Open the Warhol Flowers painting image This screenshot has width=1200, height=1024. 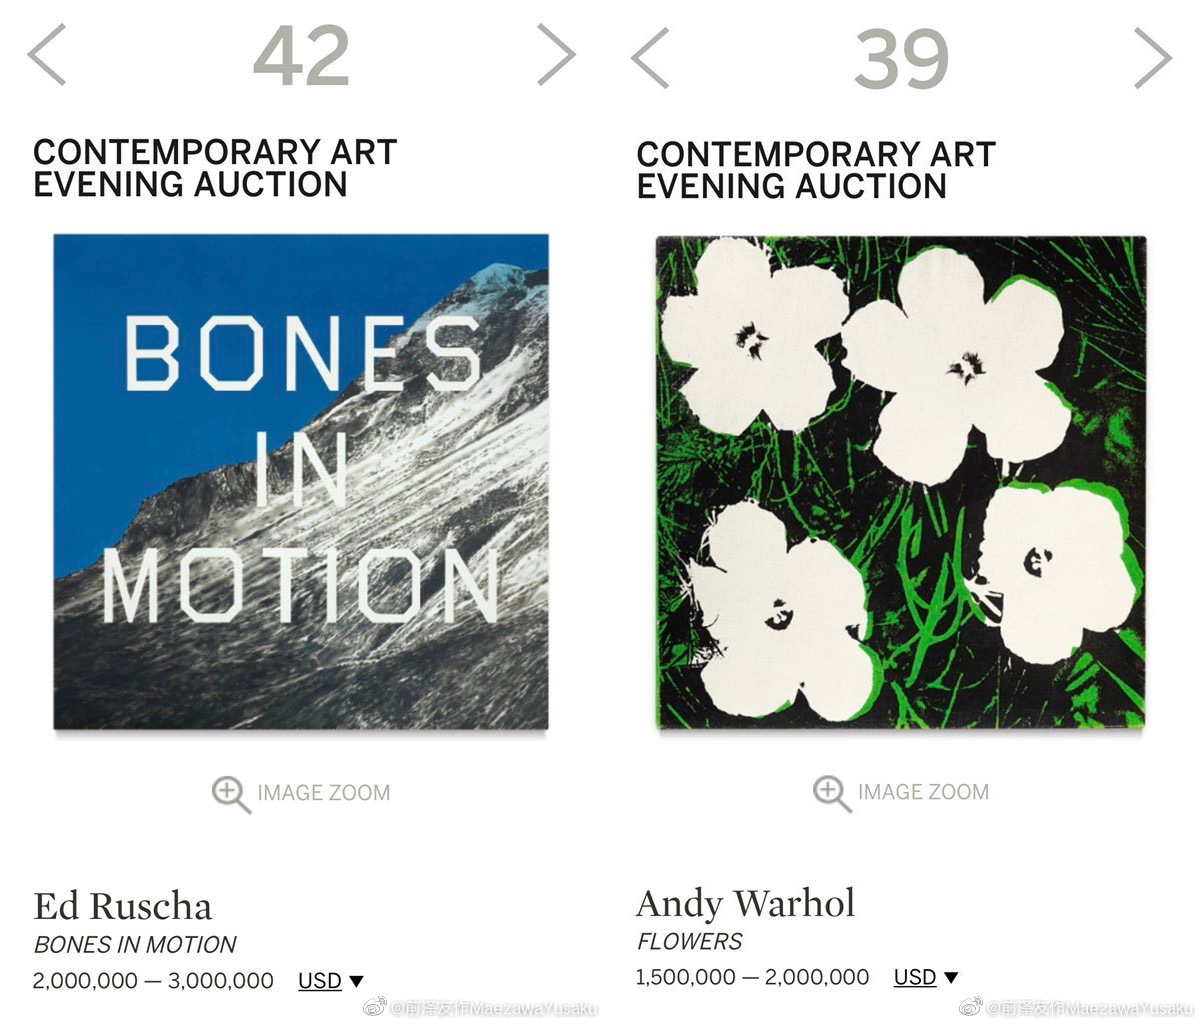[x=900, y=482]
